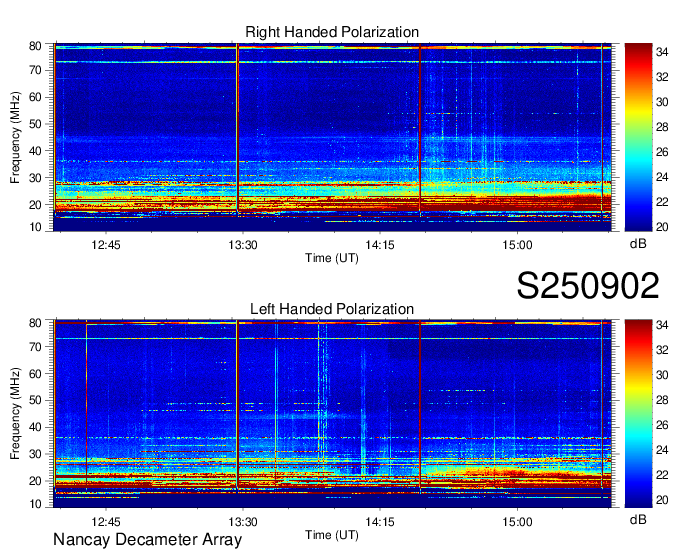Viewport: 680px width, 552px height.
Task: Click the 'Left Handed Polarization' title
Action: point(332,309)
